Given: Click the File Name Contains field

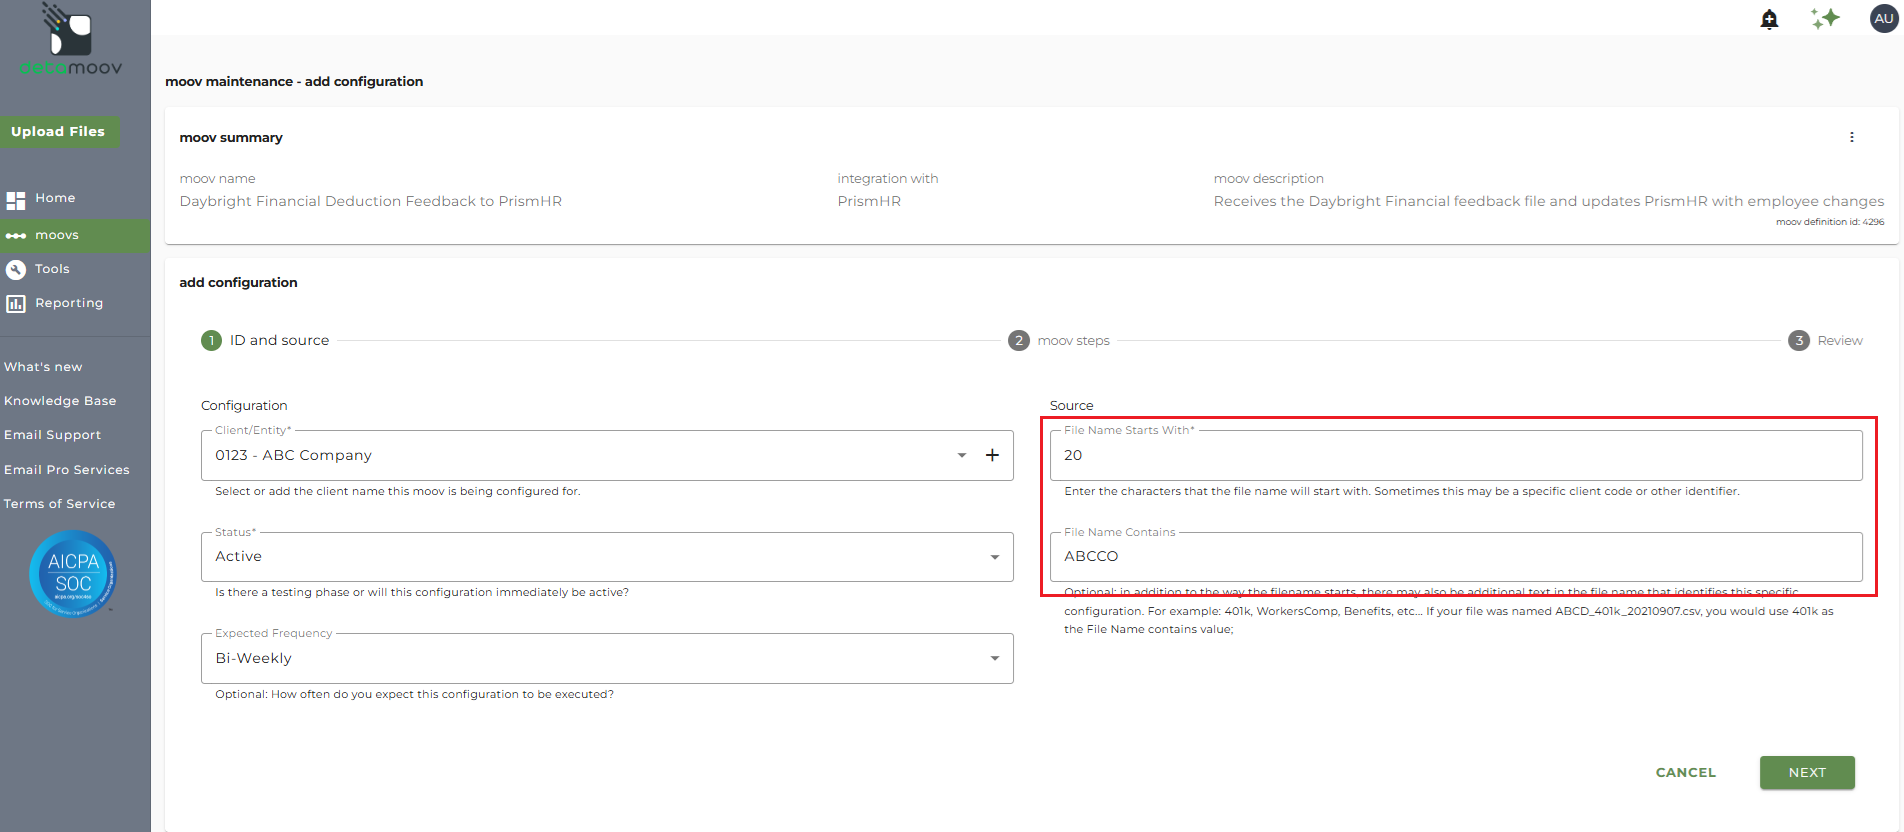Looking at the screenshot, I should 1455,557.
